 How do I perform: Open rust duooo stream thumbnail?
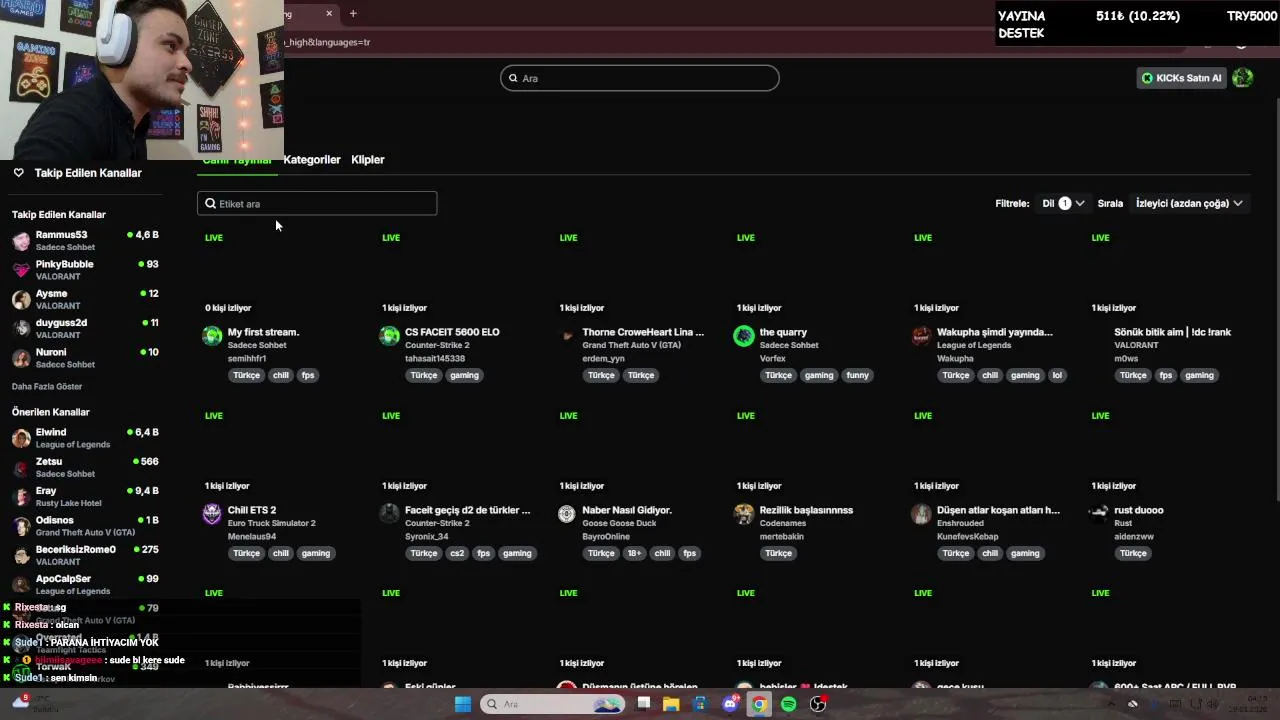tap(1172, 450)
